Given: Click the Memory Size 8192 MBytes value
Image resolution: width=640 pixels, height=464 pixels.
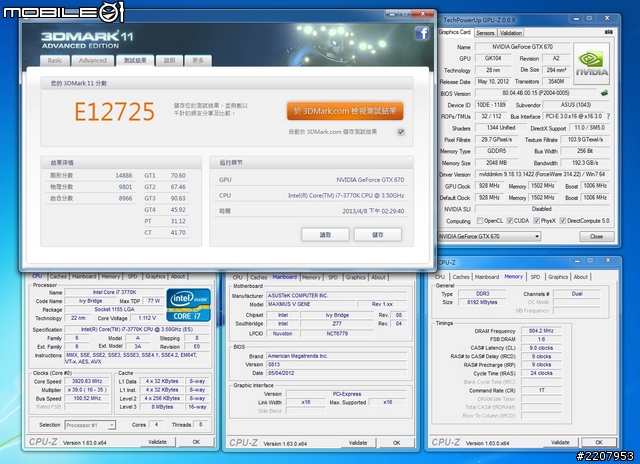Looking at the screenshot, I should [482, 302].
